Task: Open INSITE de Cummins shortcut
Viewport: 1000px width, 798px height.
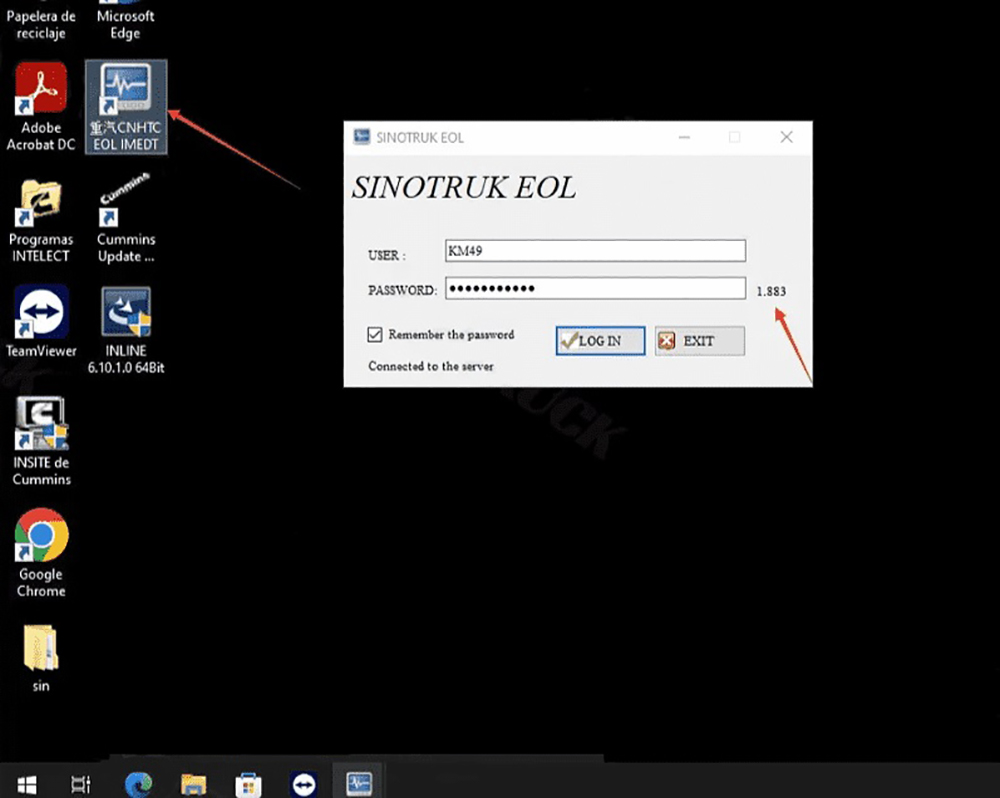Action: point(41,441)
